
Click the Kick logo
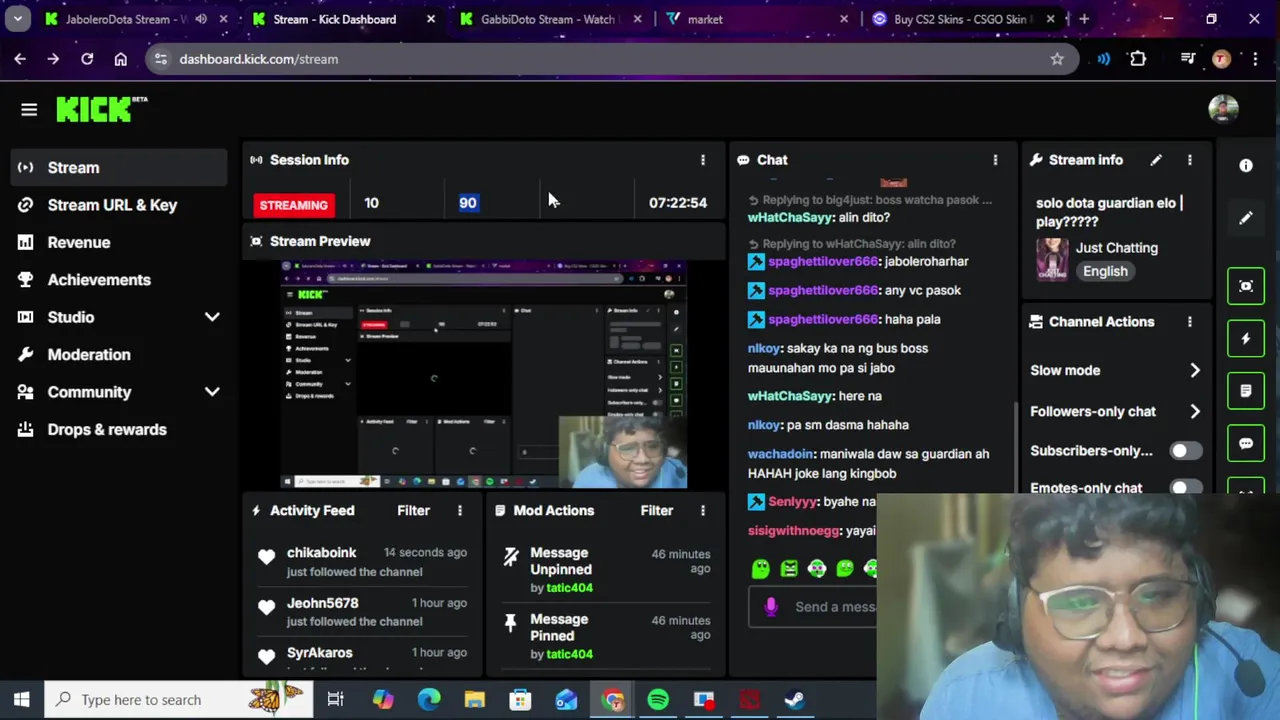(101, 109)
